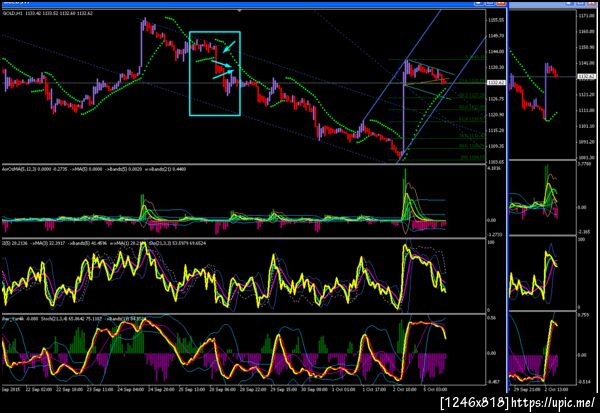600x413 pixels.
Task: Click the '1 Oct 01:00' time axis label
Action: coord(344,389)
